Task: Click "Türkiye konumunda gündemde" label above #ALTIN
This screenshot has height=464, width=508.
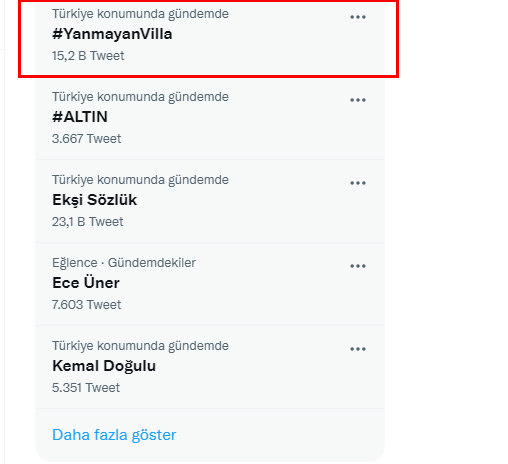Action: [x=140, y=97]
